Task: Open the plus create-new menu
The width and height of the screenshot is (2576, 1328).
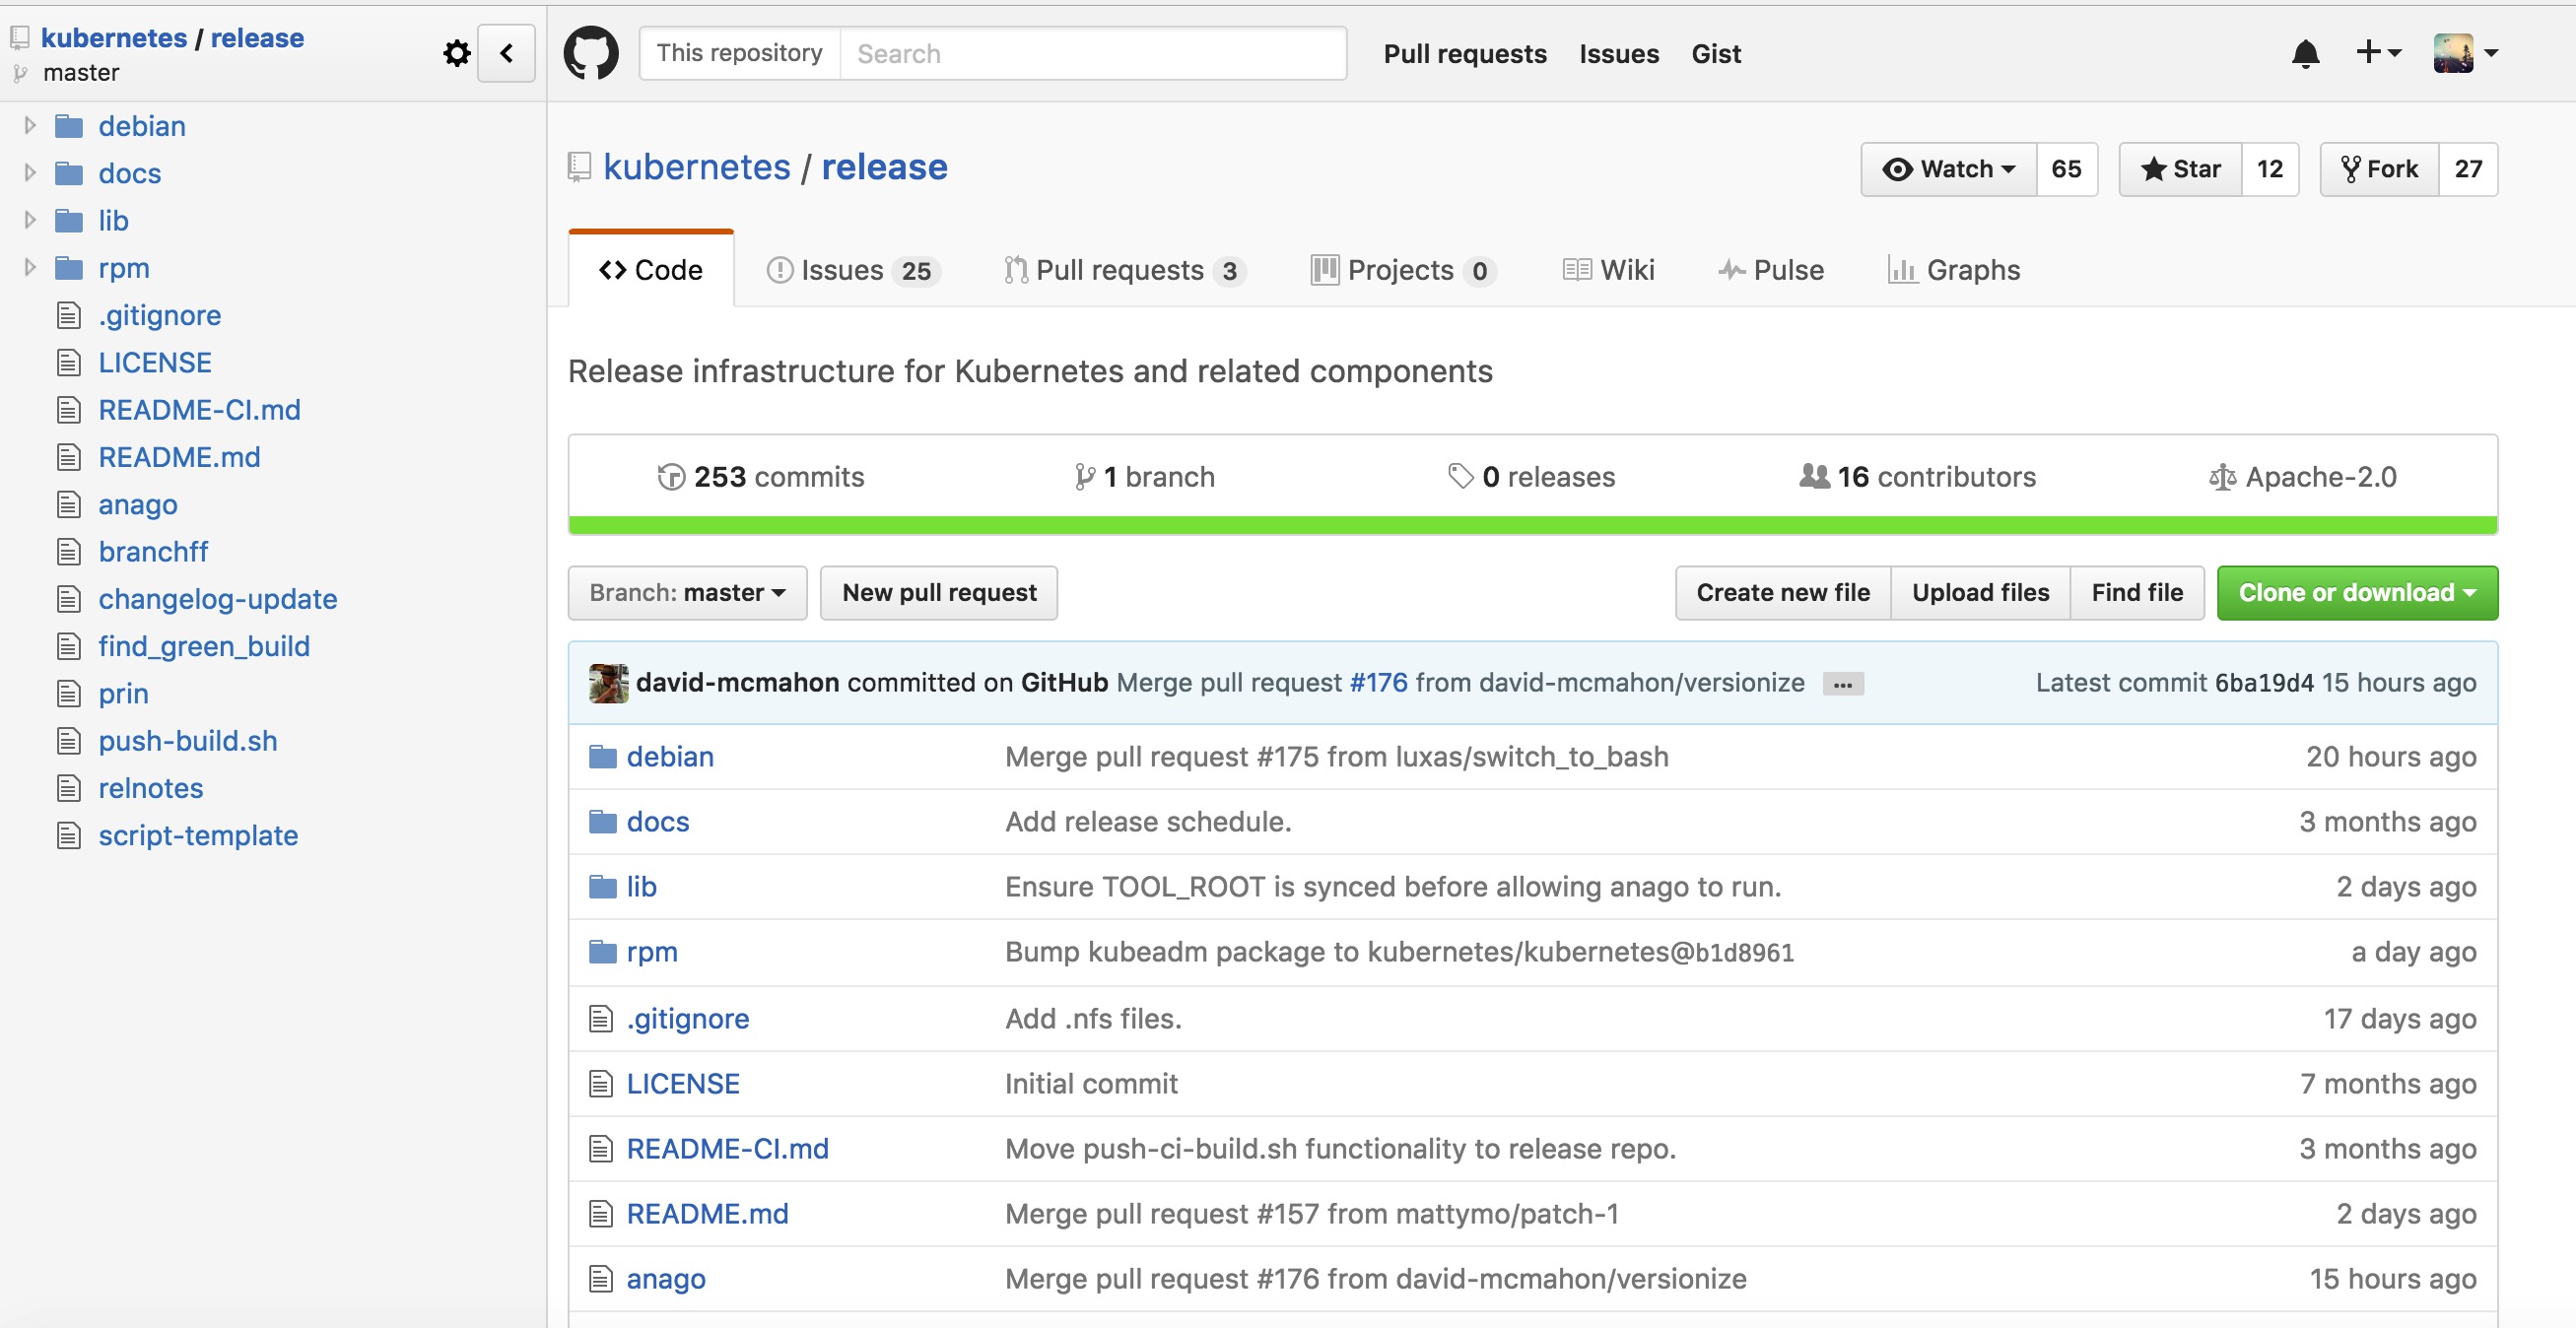Action: [2378, 52]
